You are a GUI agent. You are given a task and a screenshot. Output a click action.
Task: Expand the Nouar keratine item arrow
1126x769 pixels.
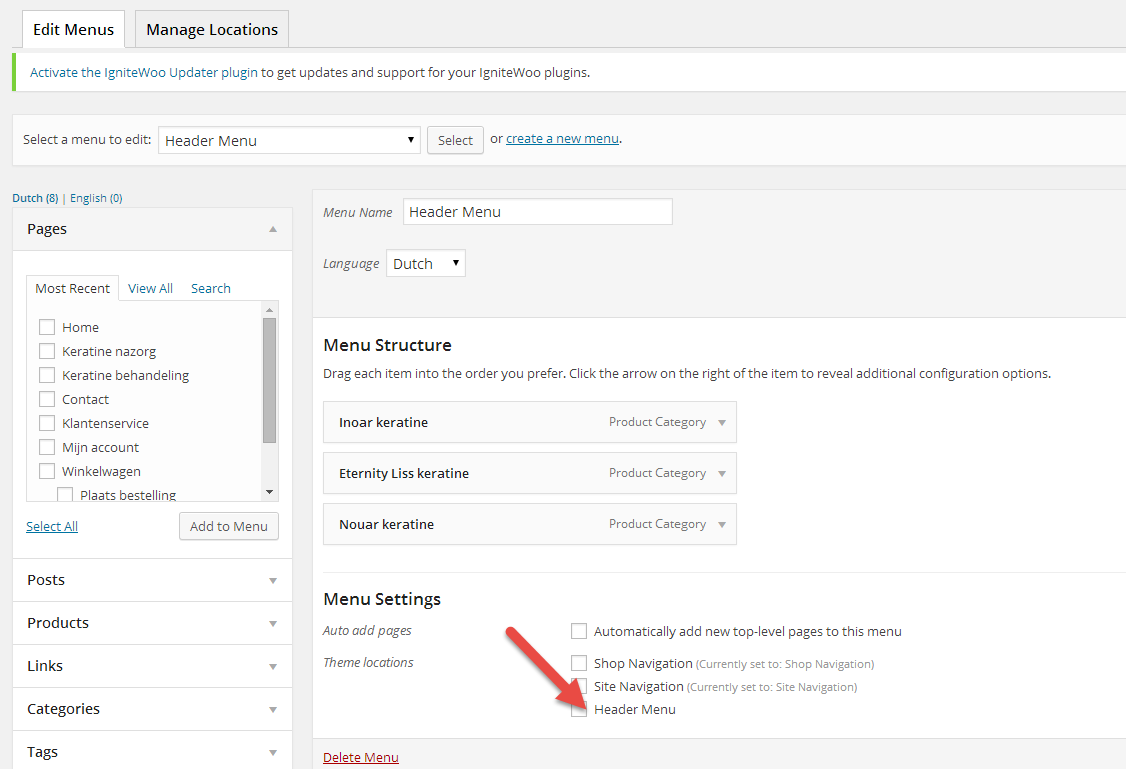722,525
